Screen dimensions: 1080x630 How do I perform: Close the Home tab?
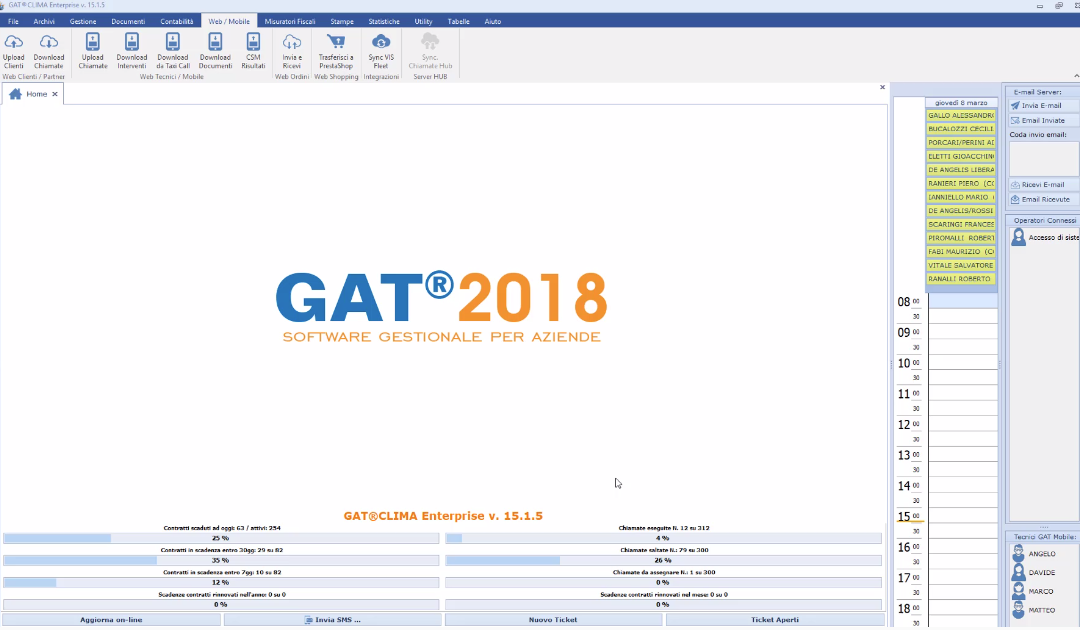coord(55,94)
